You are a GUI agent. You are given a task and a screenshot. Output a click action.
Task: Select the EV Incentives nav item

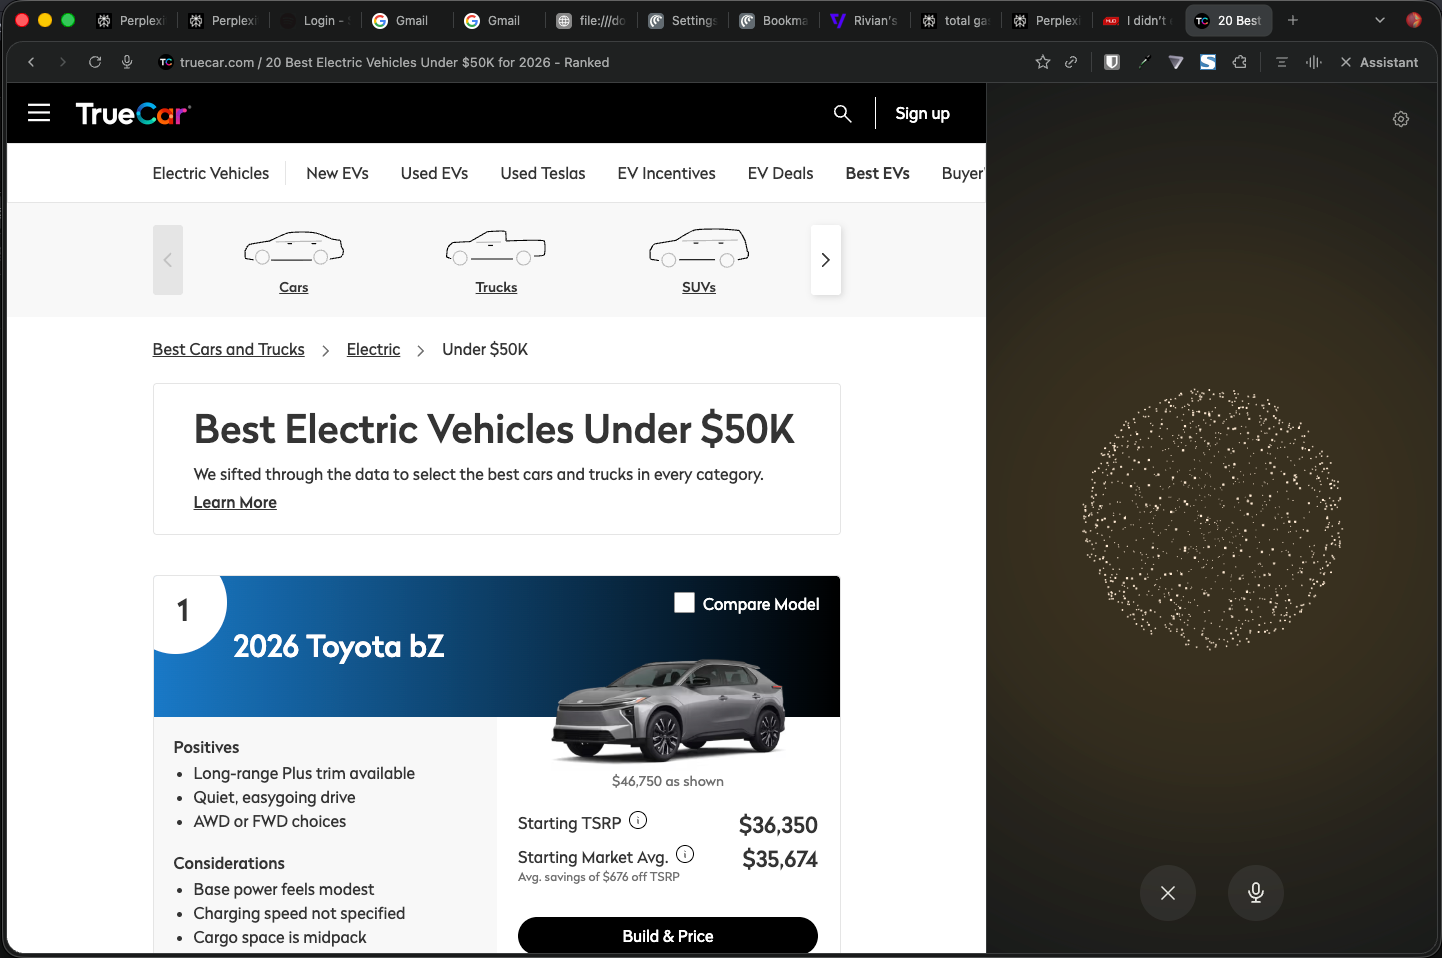(666, 173)
